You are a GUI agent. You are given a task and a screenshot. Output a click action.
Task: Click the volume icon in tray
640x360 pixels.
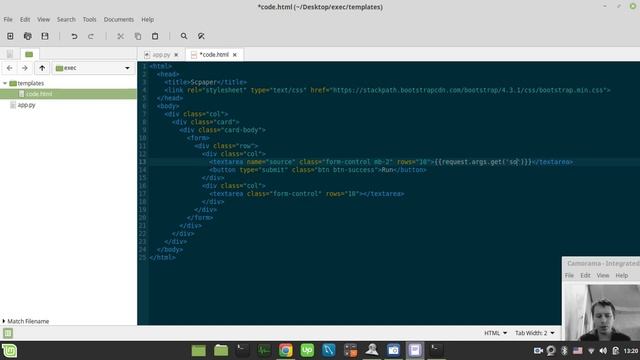(x=604, y=351)
